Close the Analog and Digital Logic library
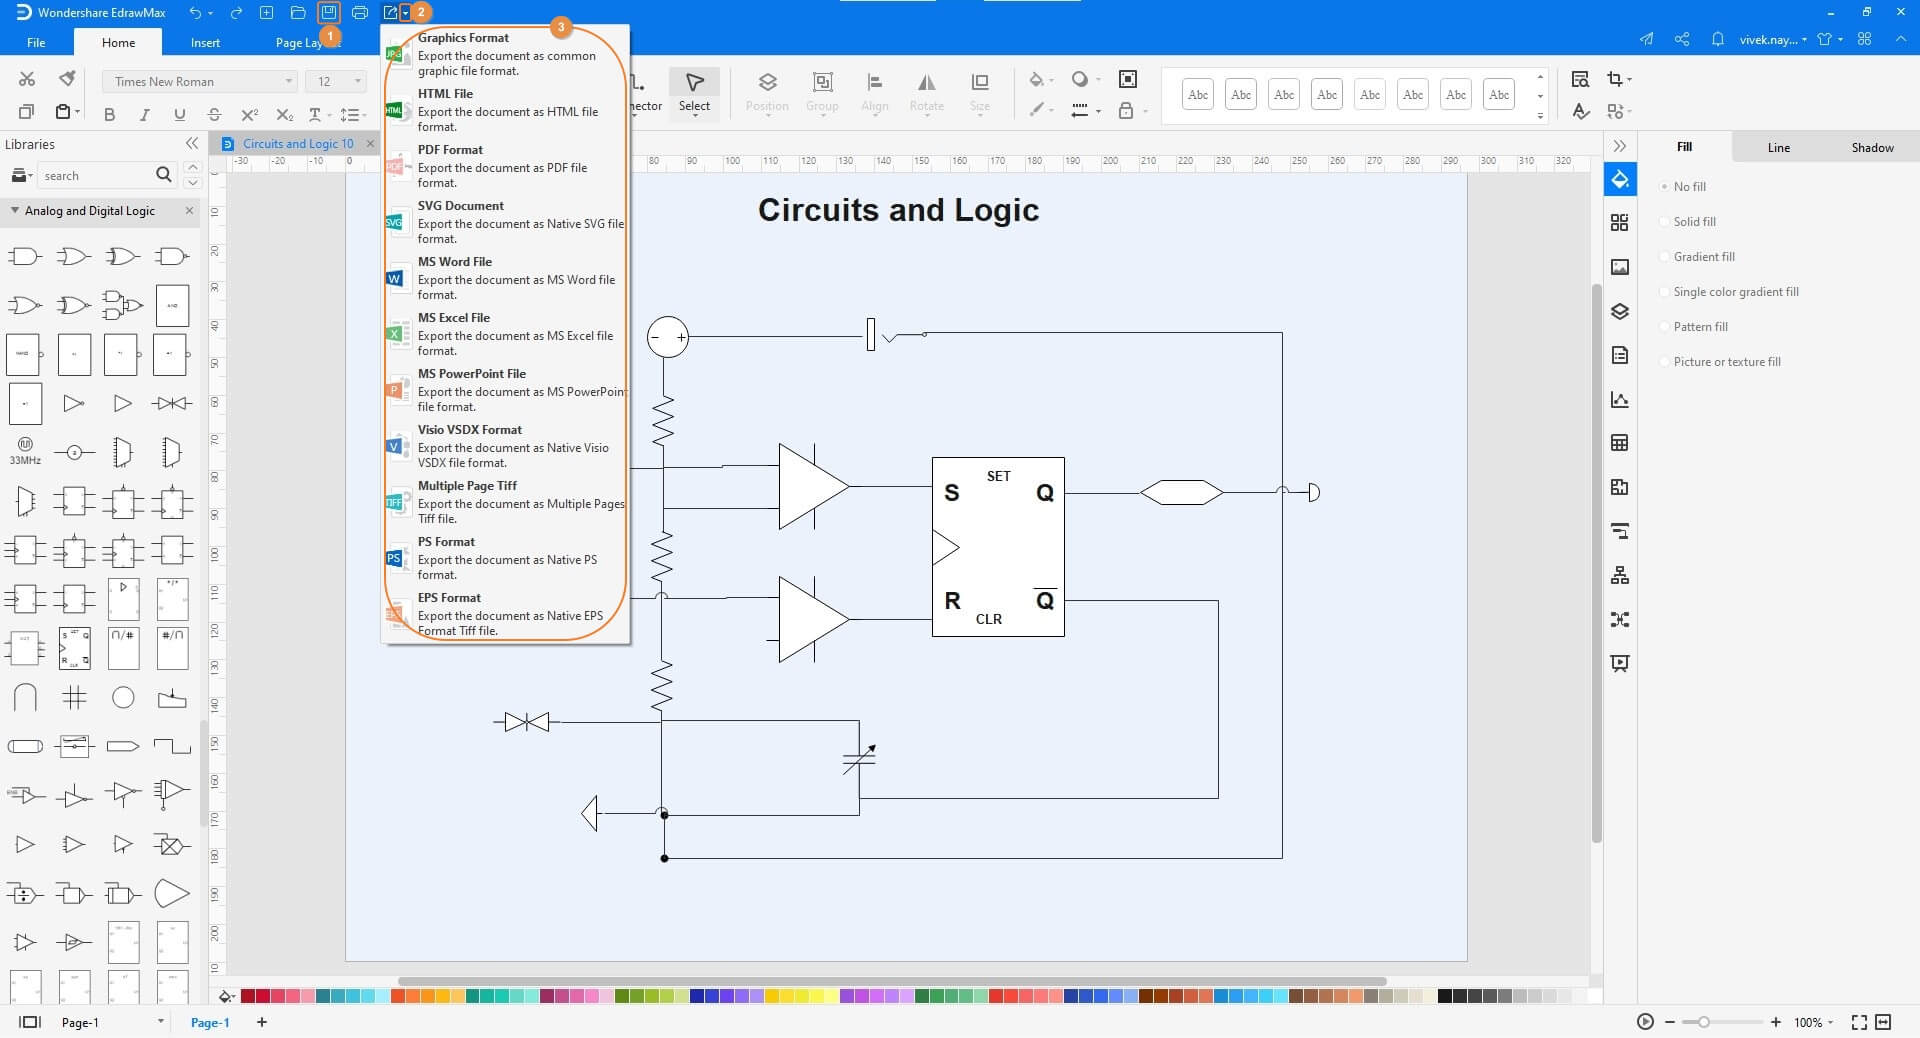The height and width of the screenshot is (1038, 1920). (x=190, y=211)
